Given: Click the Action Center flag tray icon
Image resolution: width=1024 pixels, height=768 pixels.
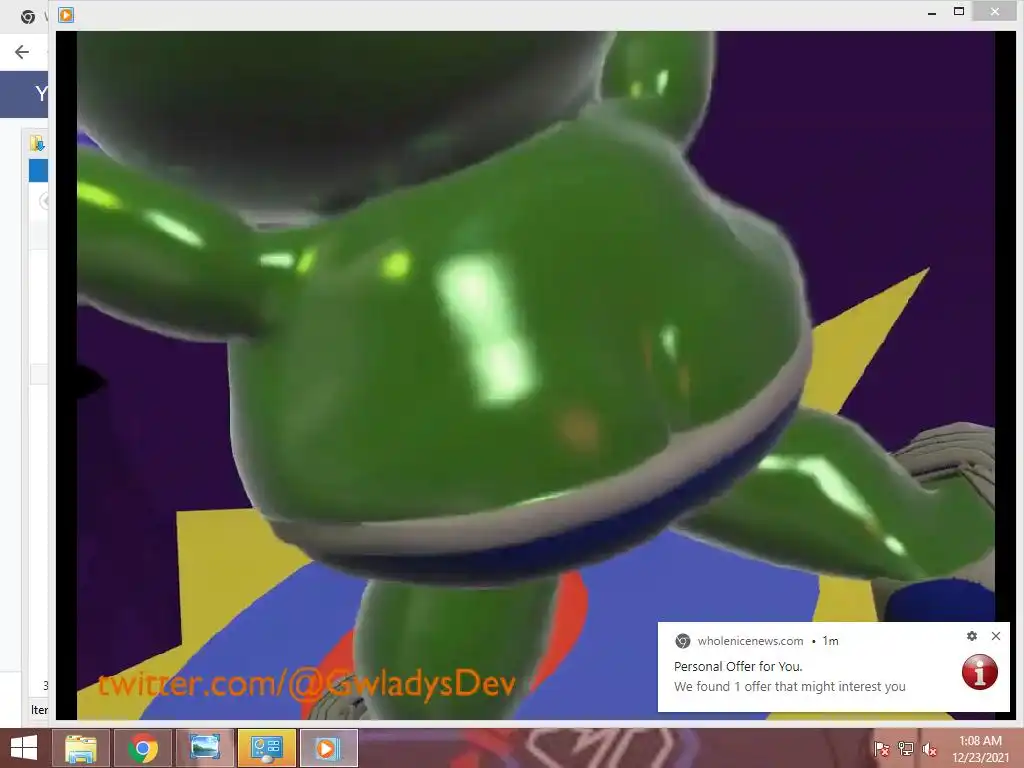Looking at the screenshot, I should [x=881, y=749].
